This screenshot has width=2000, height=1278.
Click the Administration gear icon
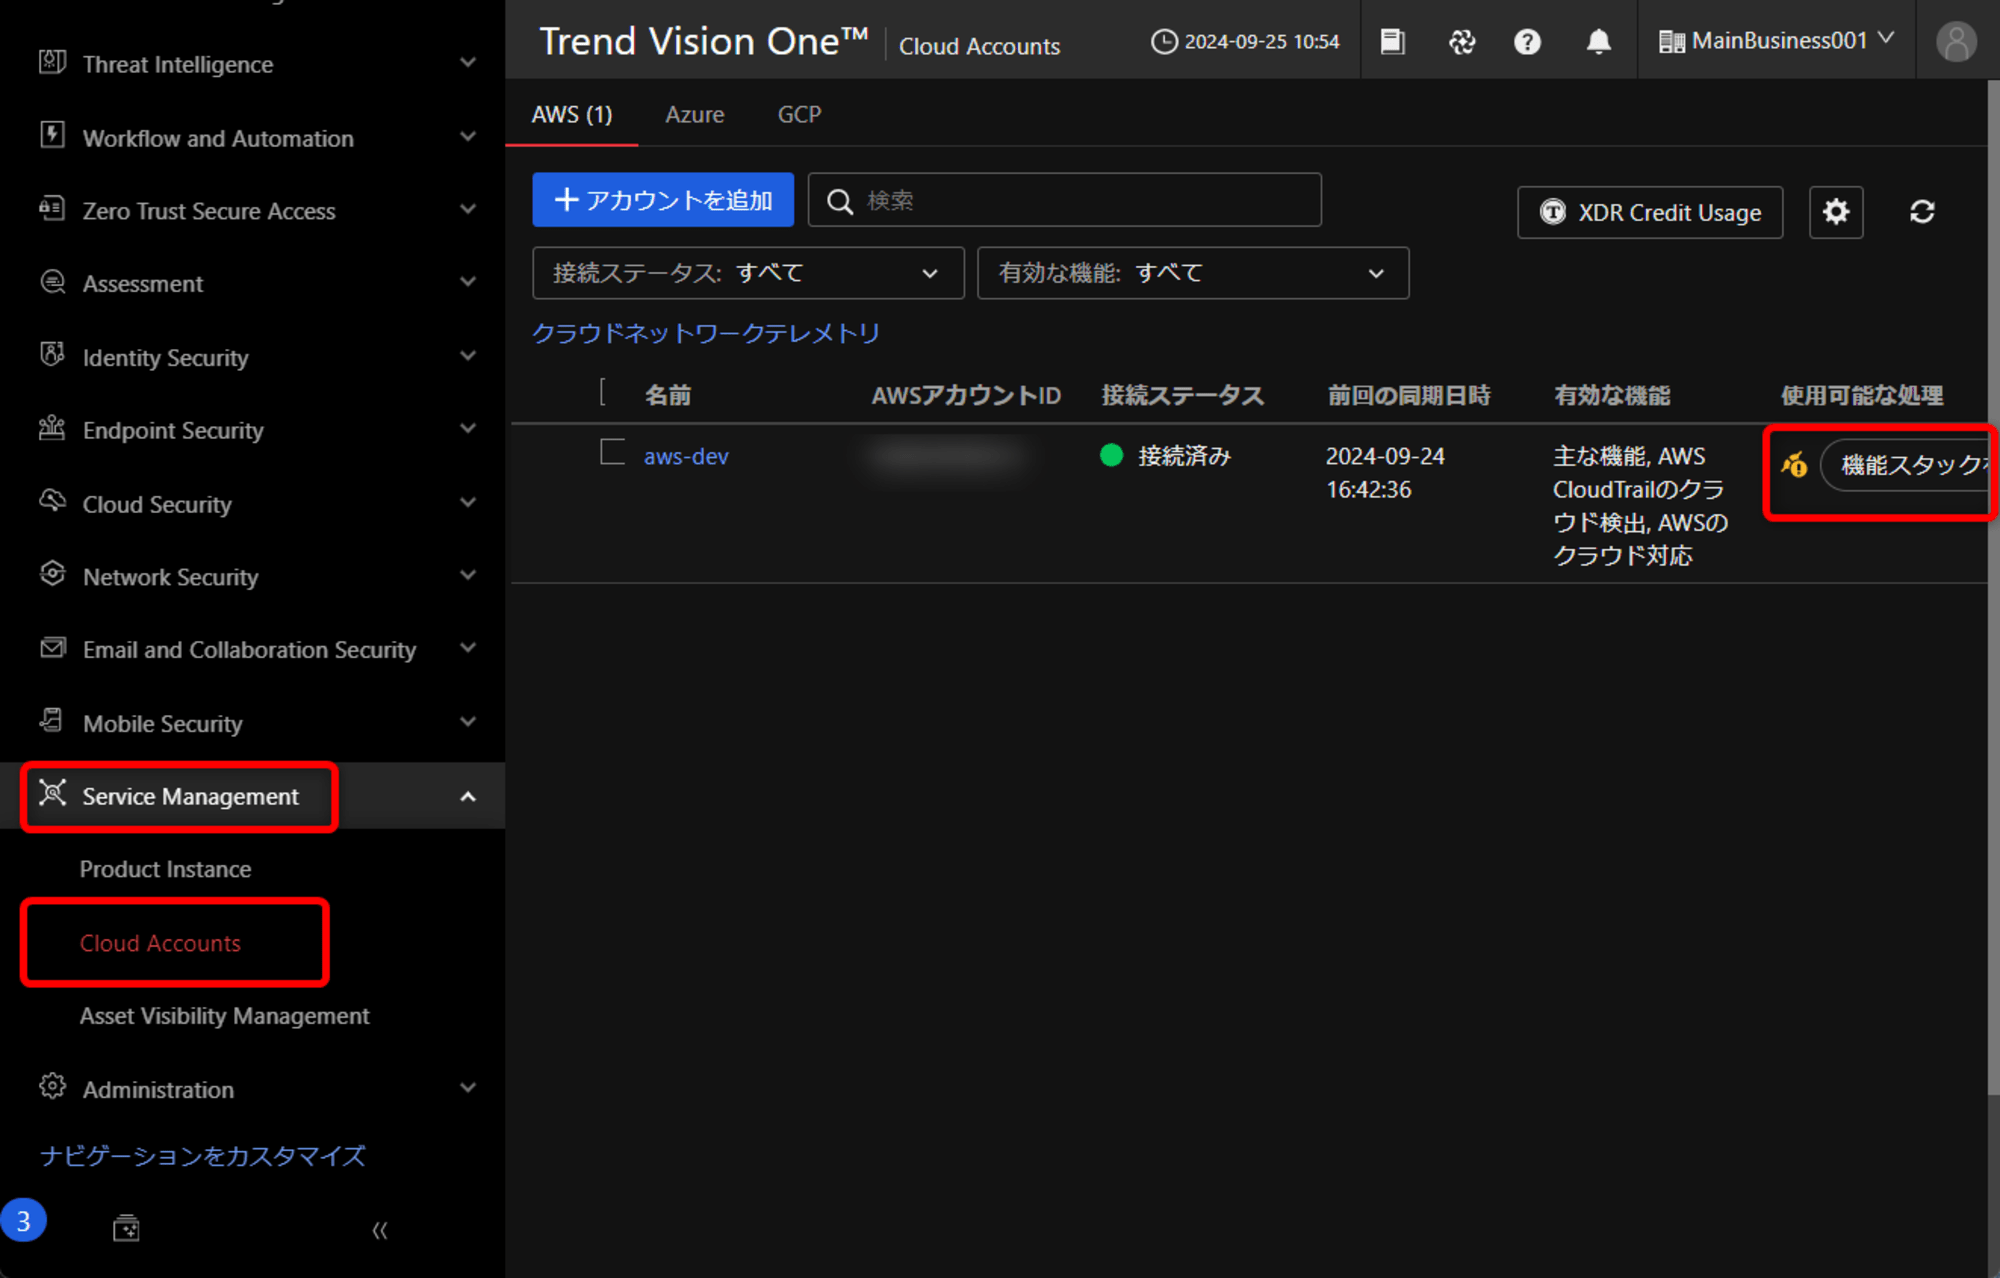pos(52,1086)
